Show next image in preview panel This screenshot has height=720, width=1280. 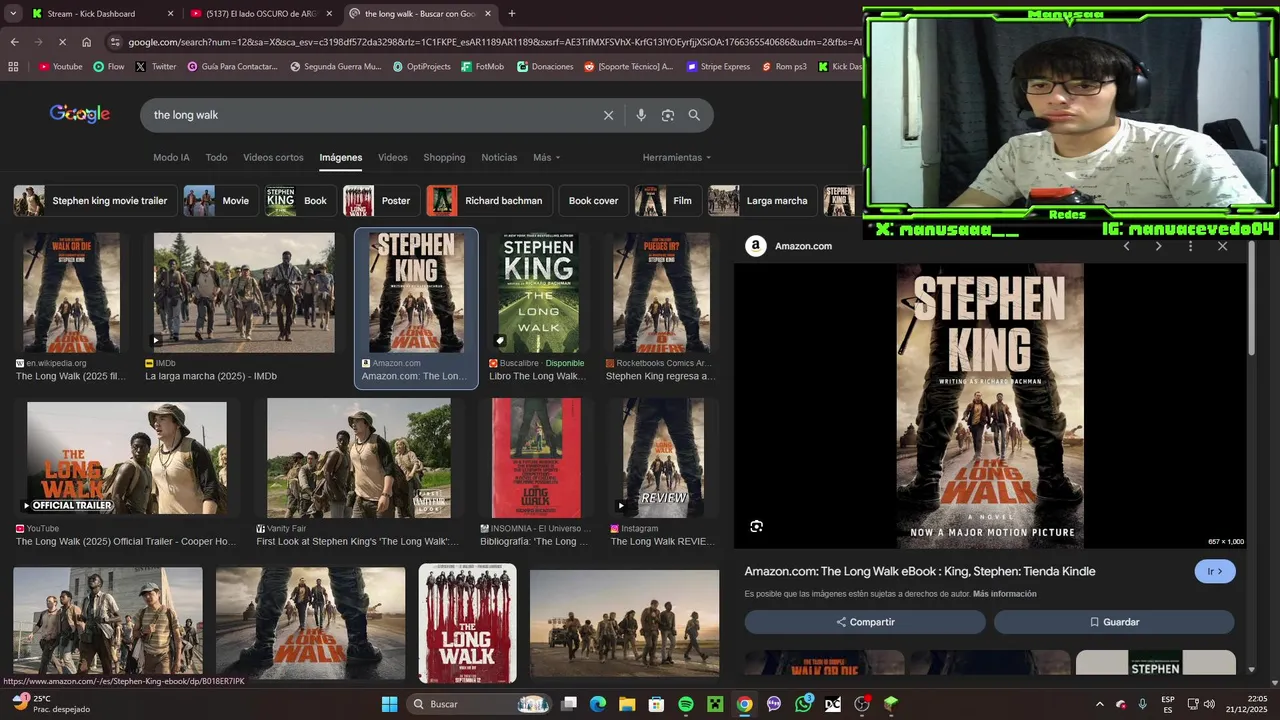1158,246
